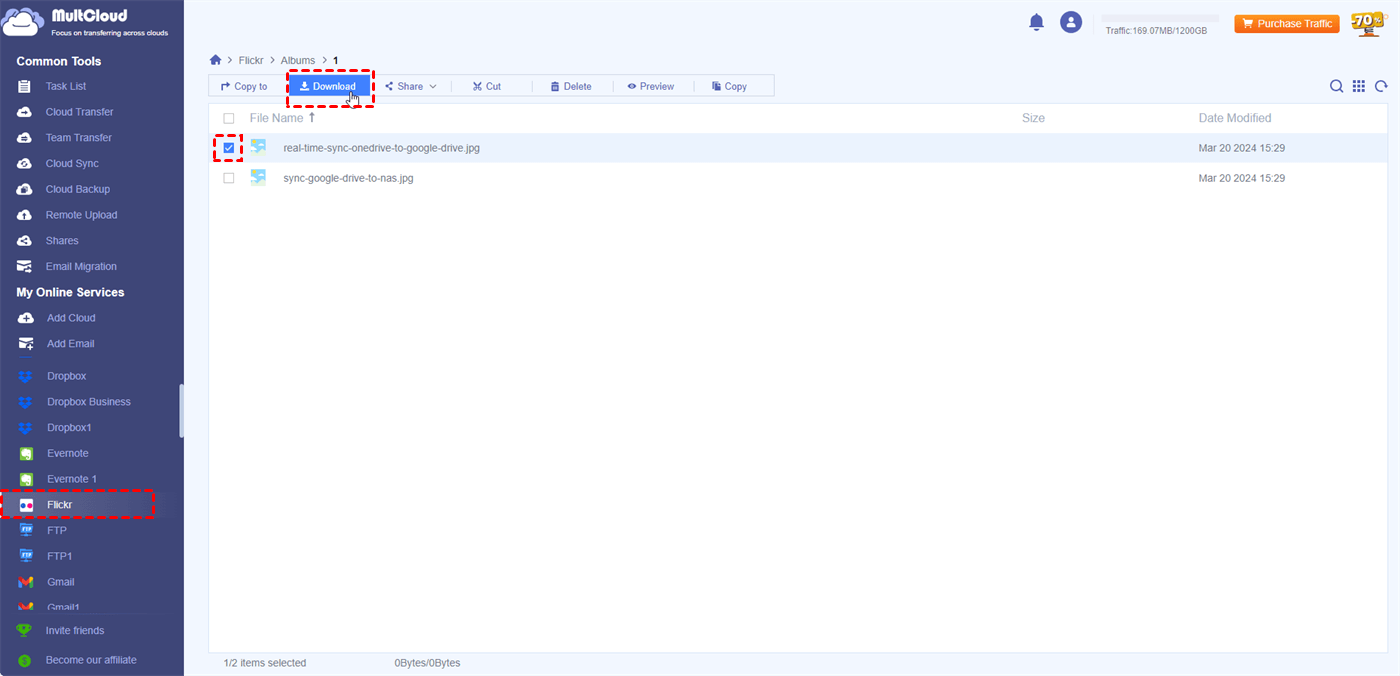Image resolution: width=1400 pixels, height=676 pixels.
Task: Open Email Migration tool
Action: tap(81, 267)
